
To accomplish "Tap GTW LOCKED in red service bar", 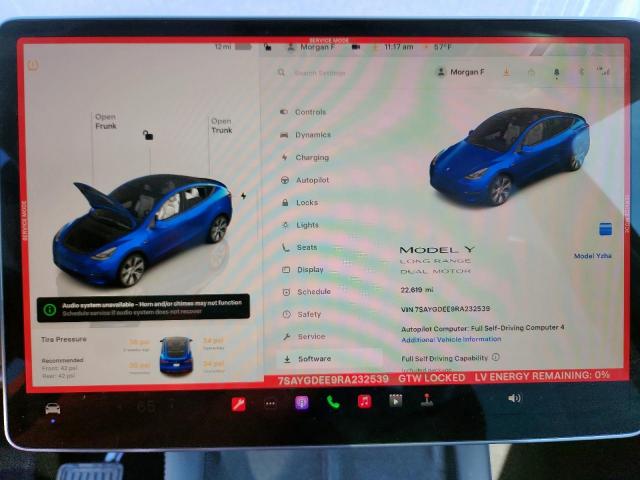I will (431, 378).
